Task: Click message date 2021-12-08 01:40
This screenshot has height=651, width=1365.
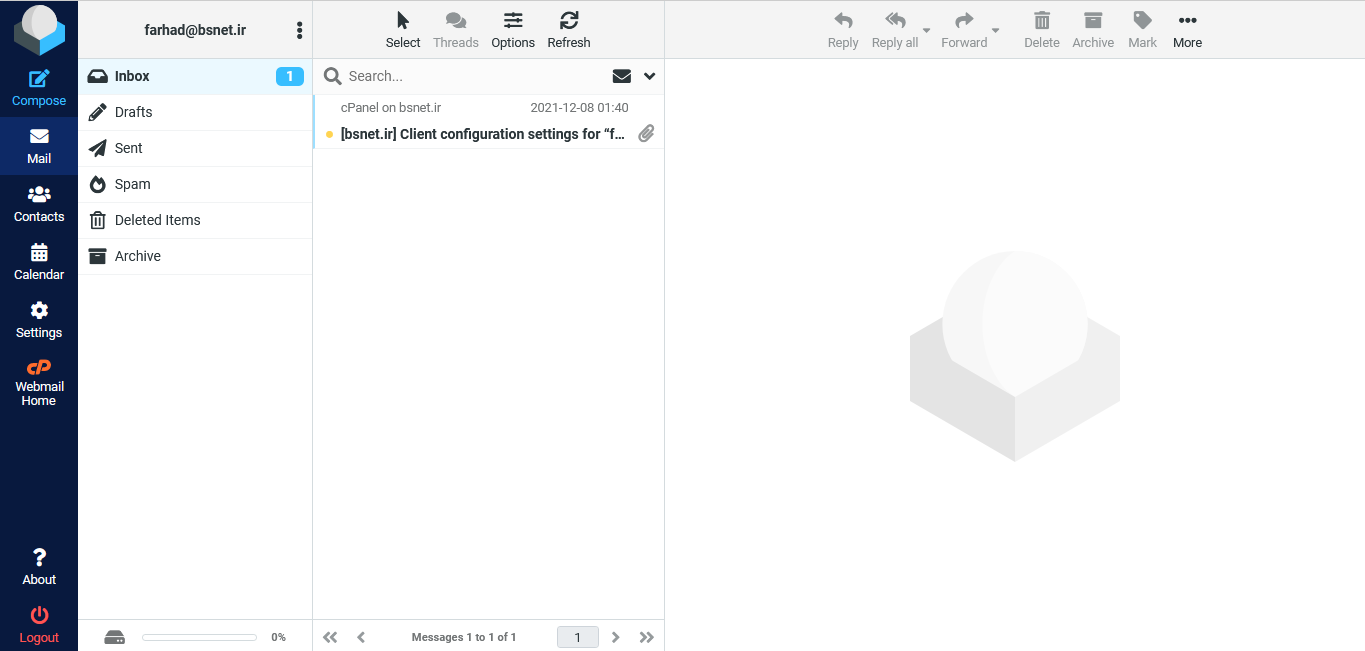Action: click(x=579, y=107)
